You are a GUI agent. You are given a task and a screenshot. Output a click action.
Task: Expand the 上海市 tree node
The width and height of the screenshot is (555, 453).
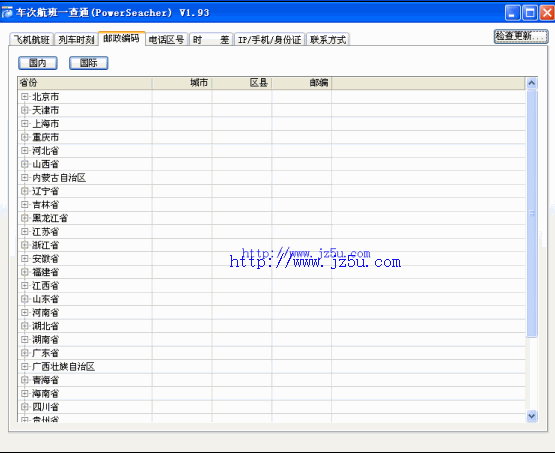(24, 123)
